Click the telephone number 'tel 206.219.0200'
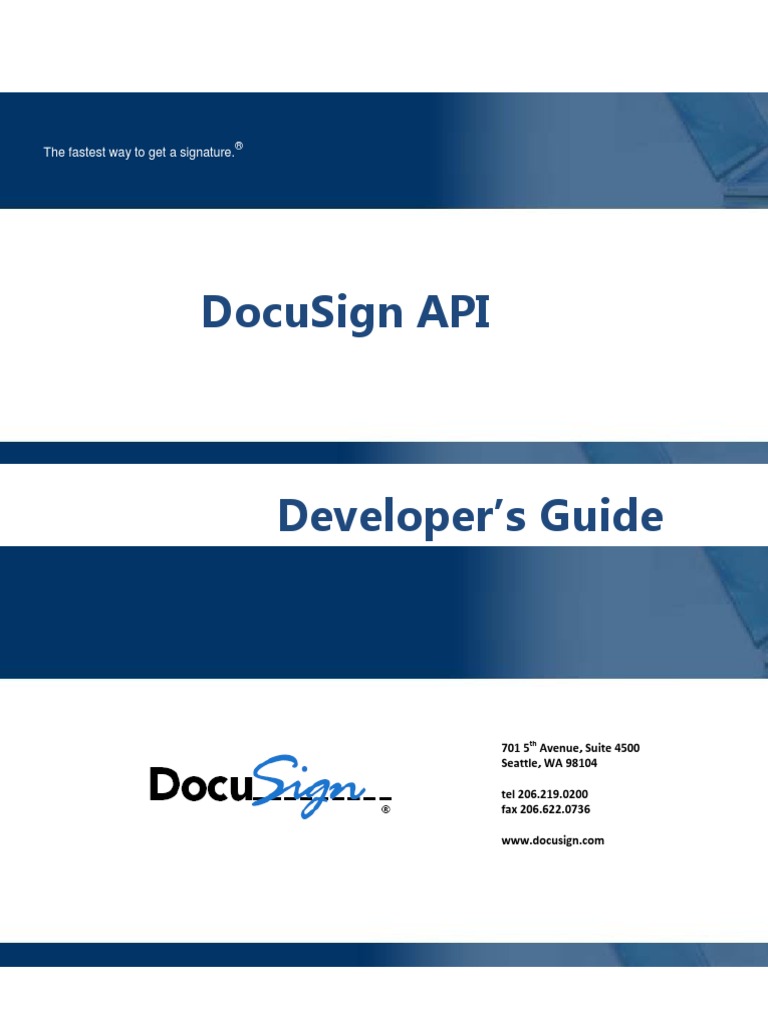 coord(544,794)
